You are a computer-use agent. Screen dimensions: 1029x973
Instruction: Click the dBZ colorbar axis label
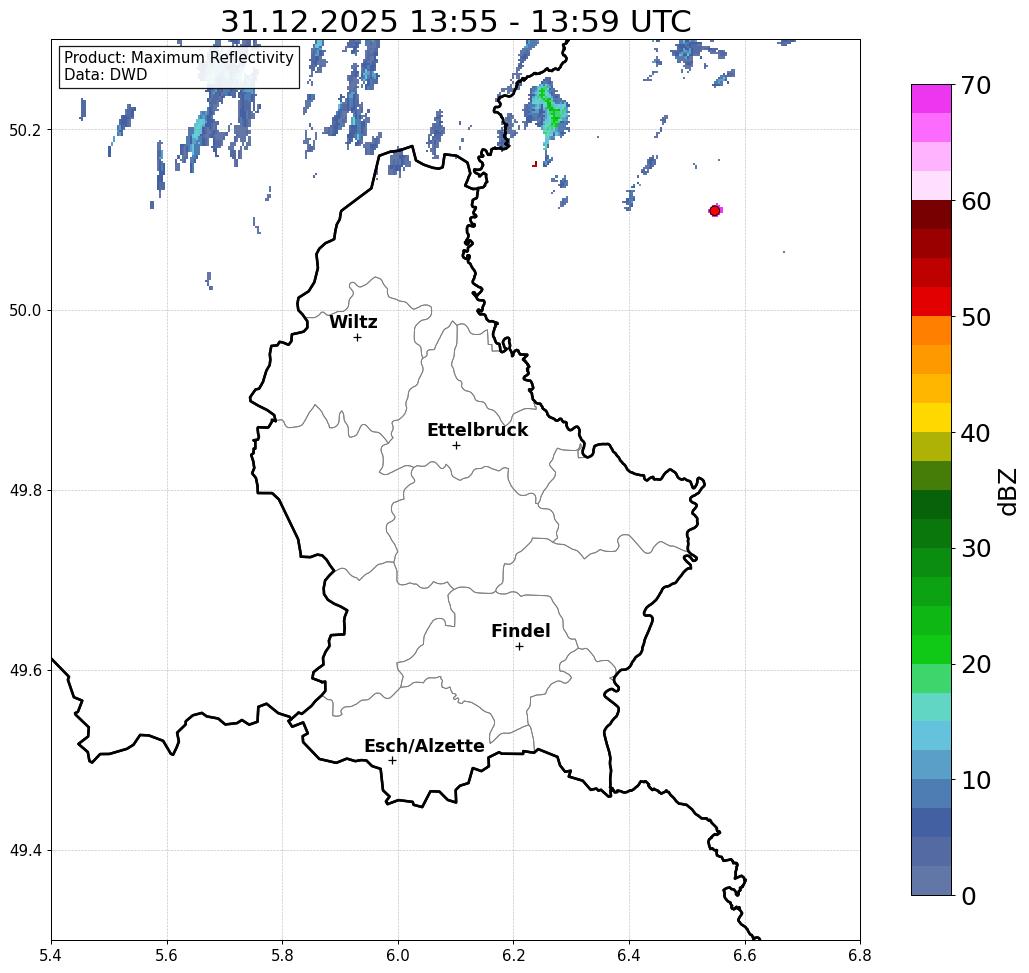coord(1007,491)
